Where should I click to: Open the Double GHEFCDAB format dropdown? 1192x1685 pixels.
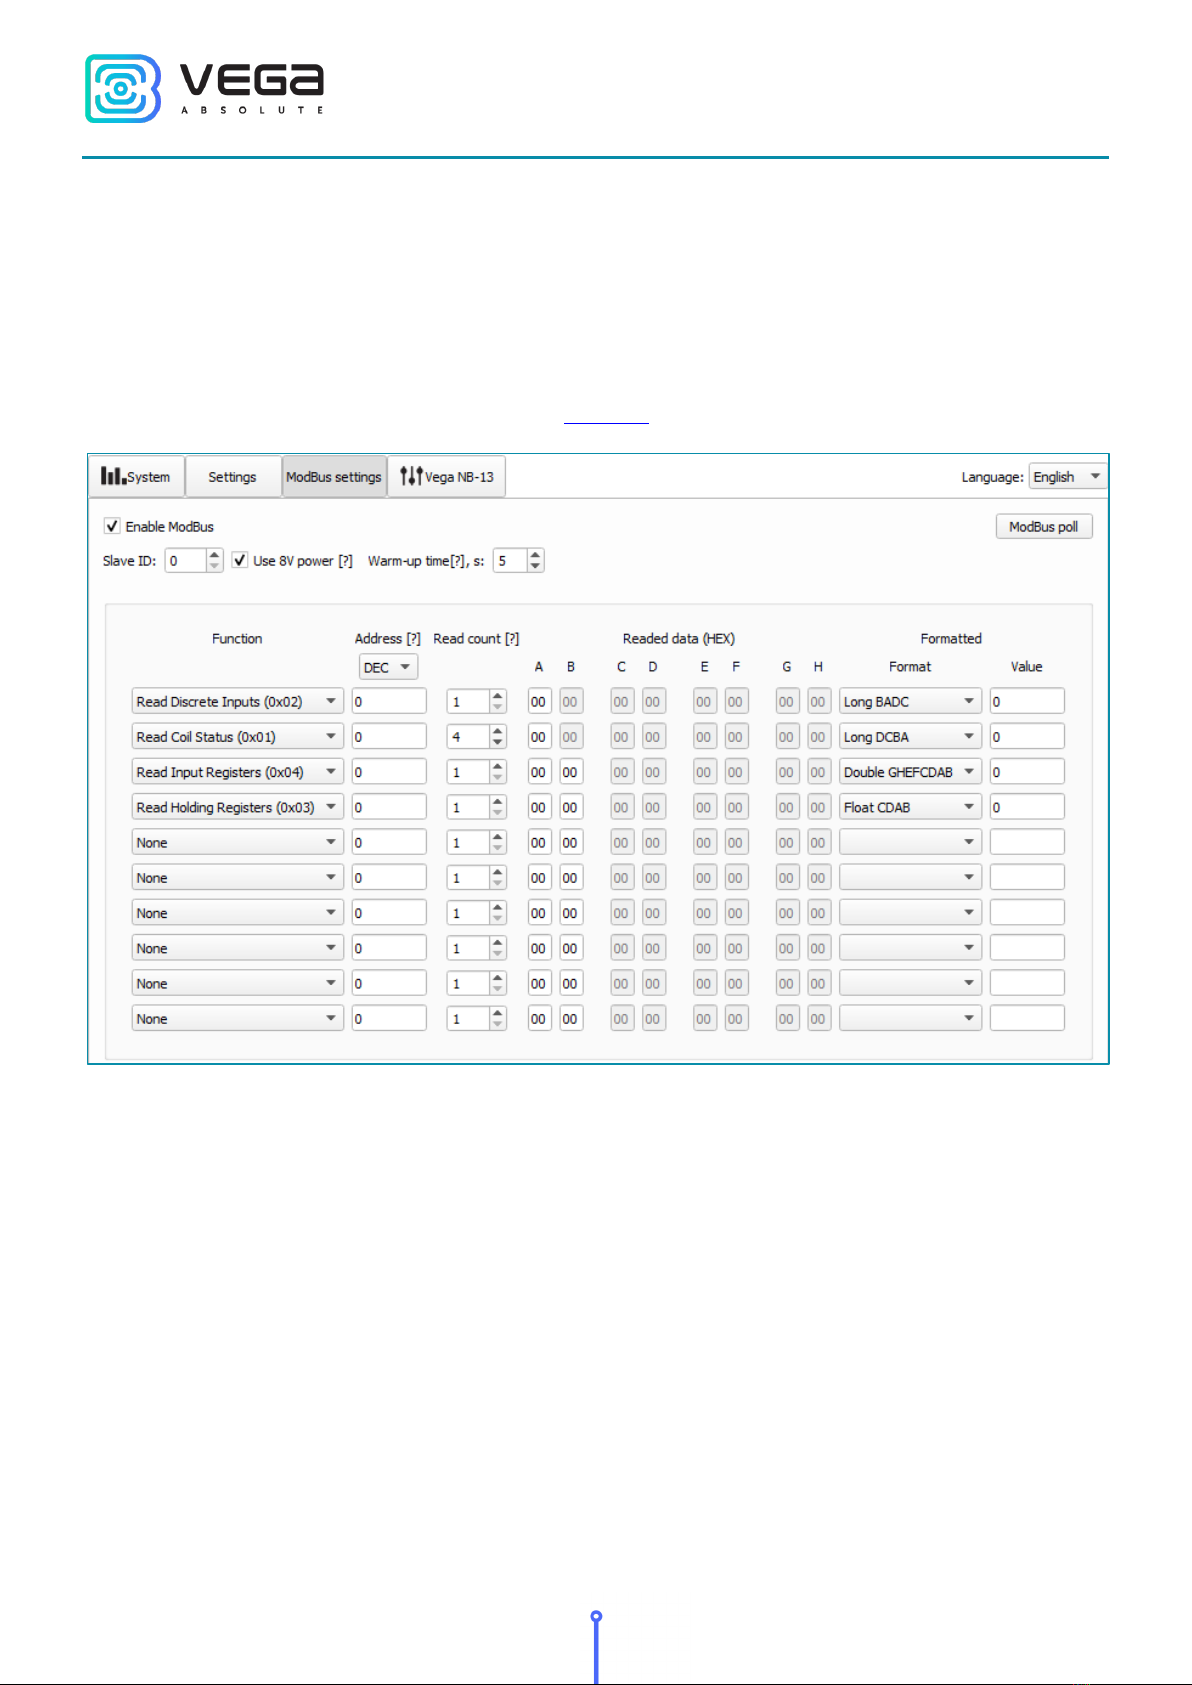click(x=910, y=772)
